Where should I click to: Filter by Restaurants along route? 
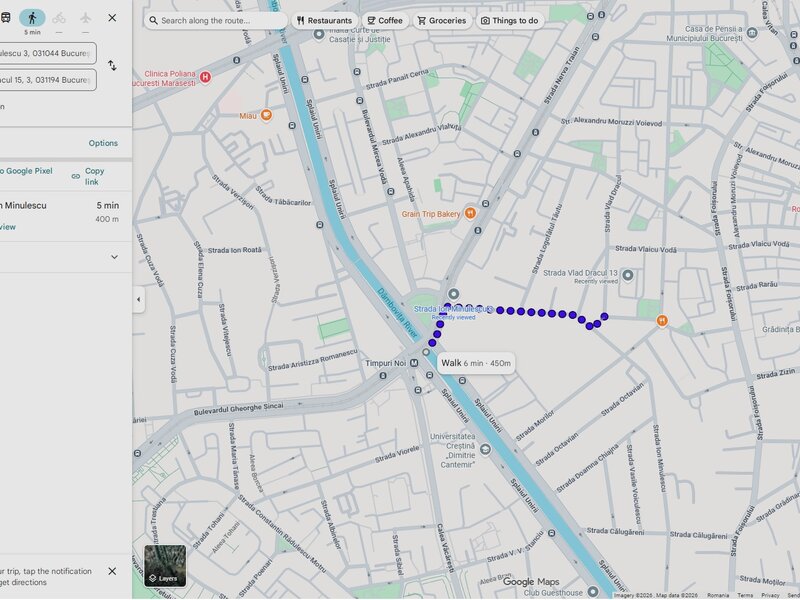pyautogui.click(x=324, y=20)
